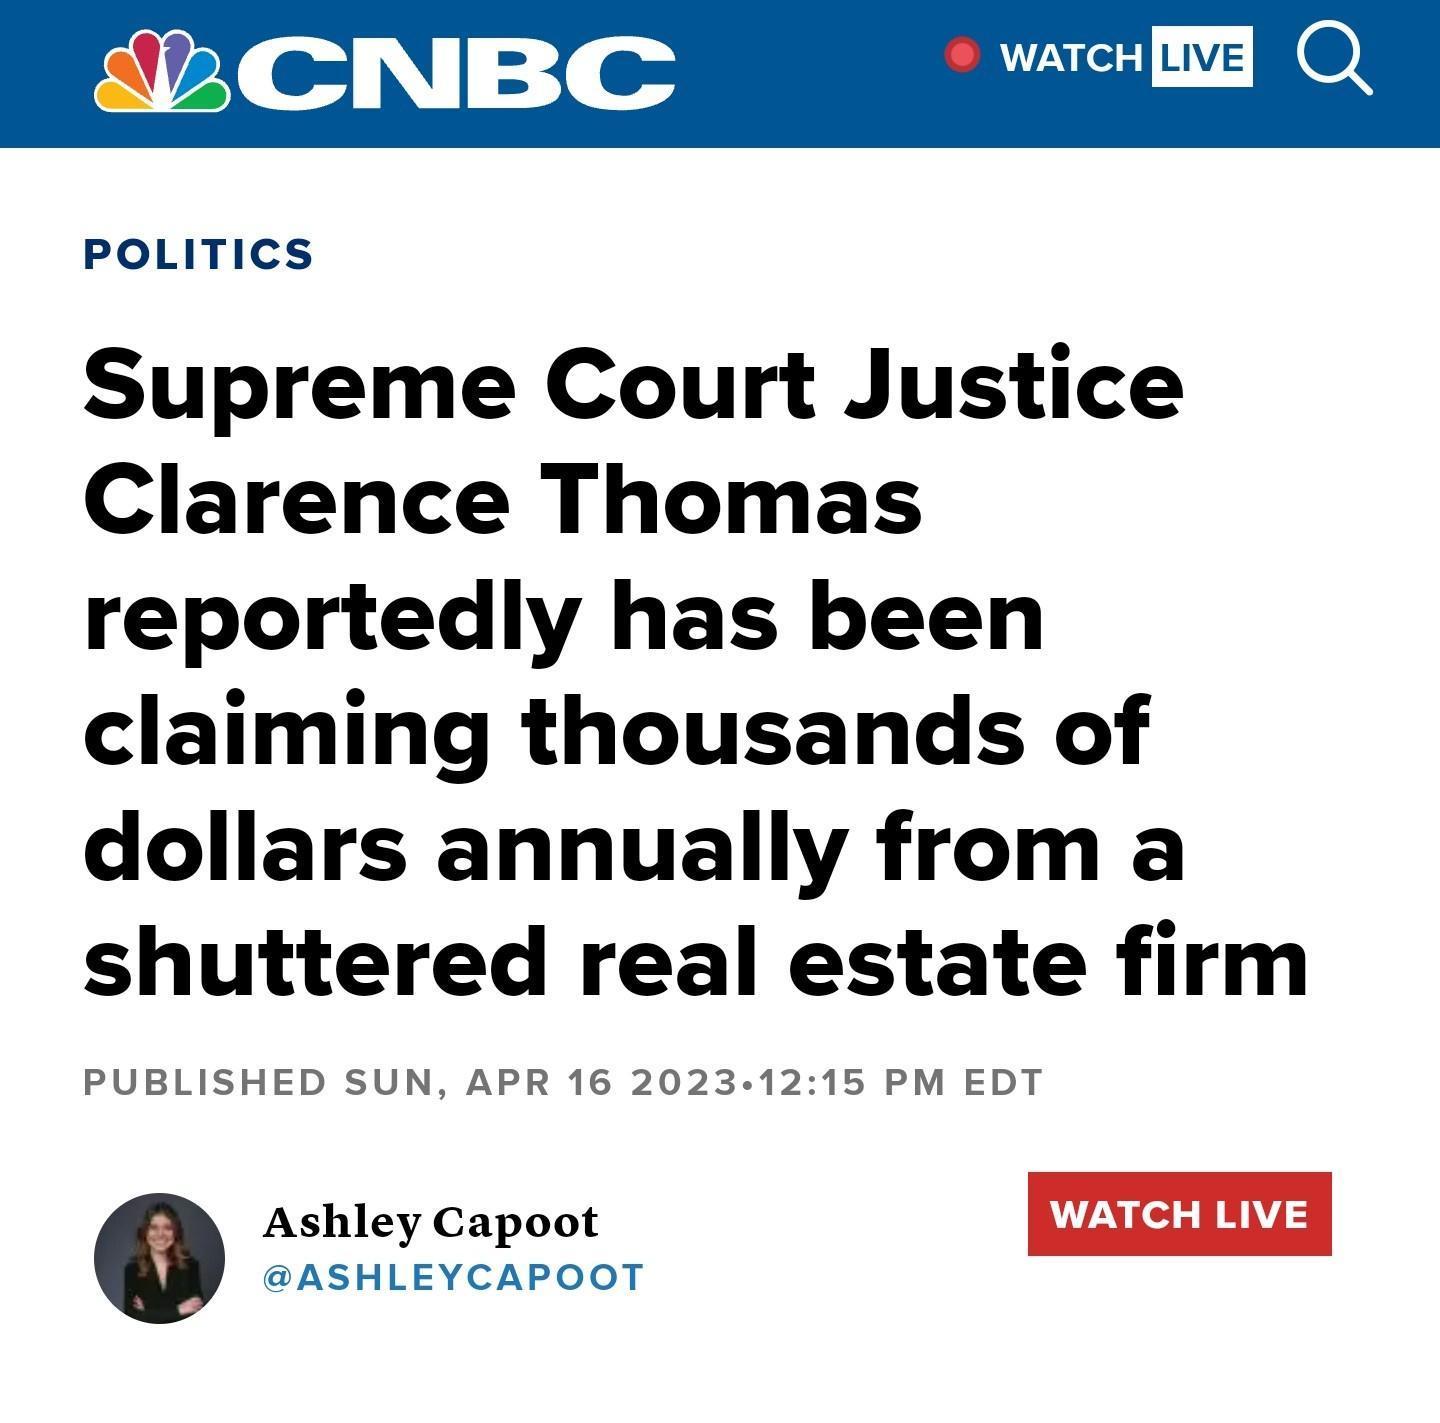Select the CNBC wordmark in the header
1440x1423 pixels.
[x=455, y=67]
